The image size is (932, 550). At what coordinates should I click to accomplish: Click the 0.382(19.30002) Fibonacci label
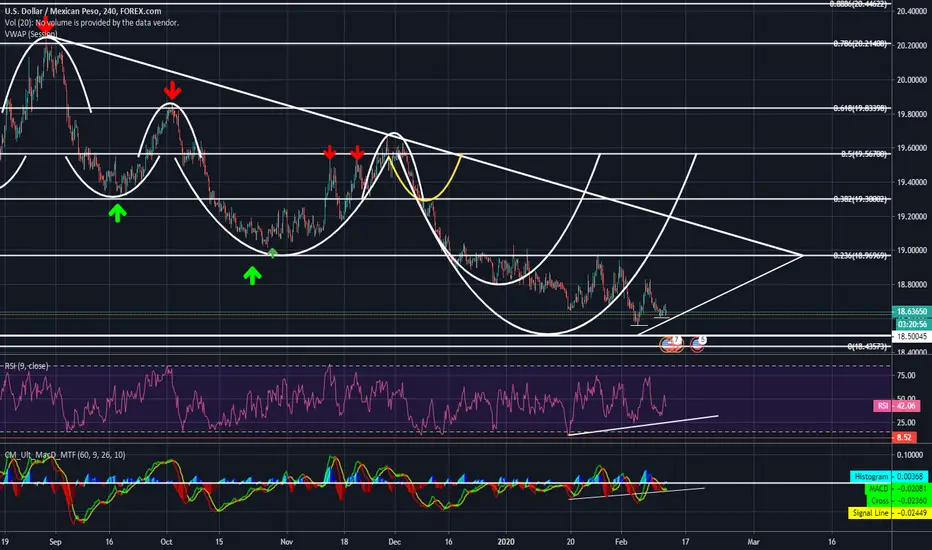[x=859, y=199]
